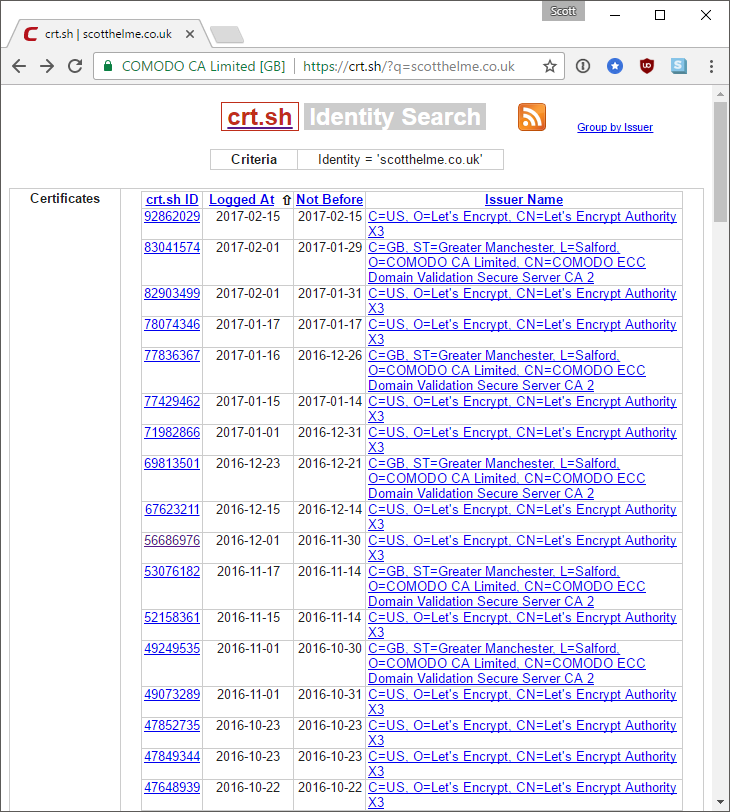The height and width of the screenshot is (812, 730).
Task: Click the browser forward arrow
Action: coord(47,66)
